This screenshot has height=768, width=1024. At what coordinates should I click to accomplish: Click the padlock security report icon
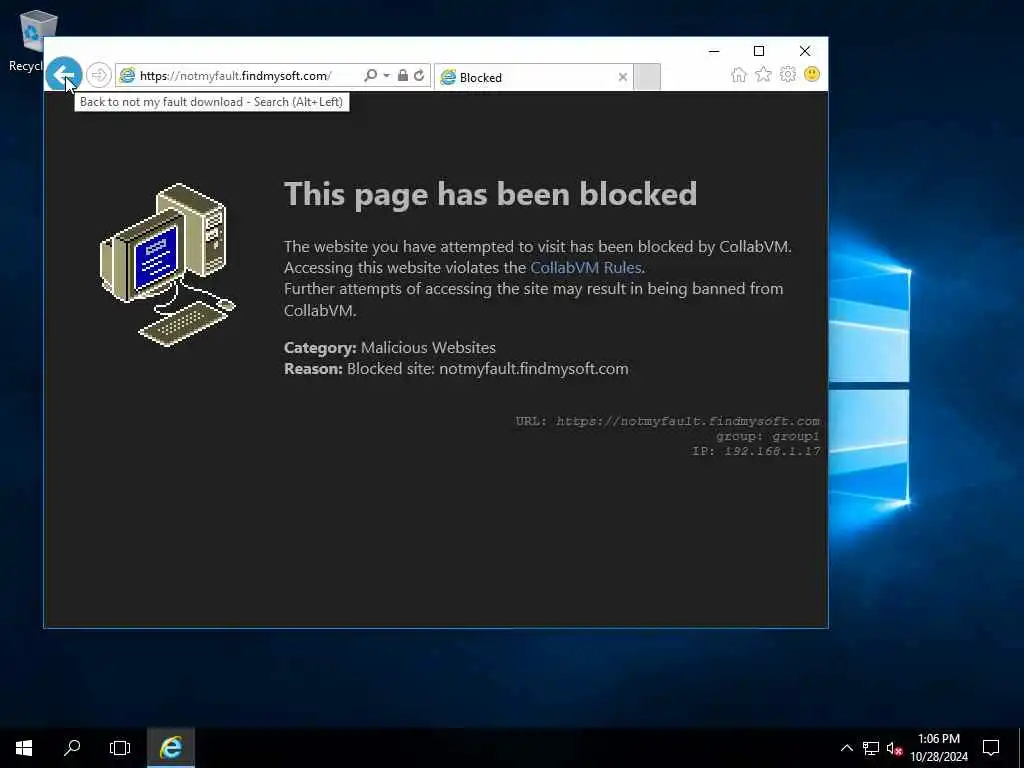point(403,76)
